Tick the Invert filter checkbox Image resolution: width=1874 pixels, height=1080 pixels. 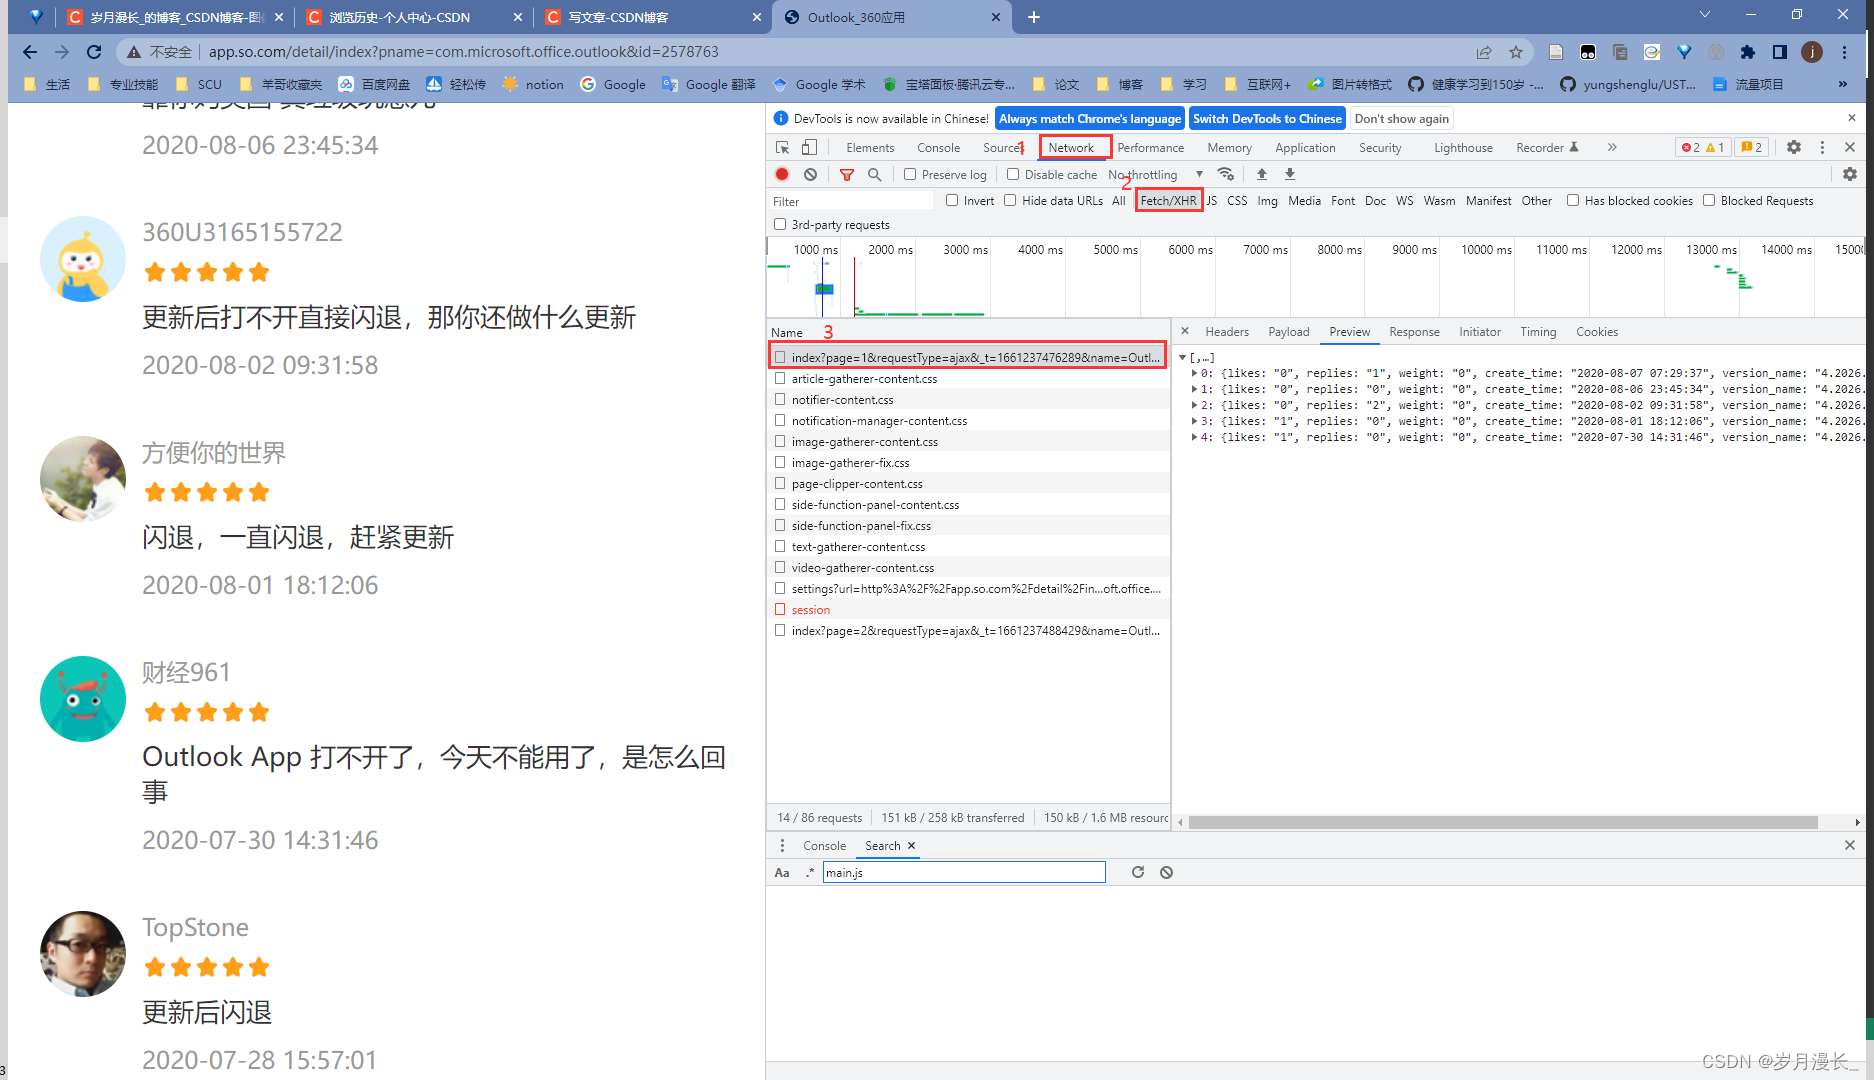point(952,200)
